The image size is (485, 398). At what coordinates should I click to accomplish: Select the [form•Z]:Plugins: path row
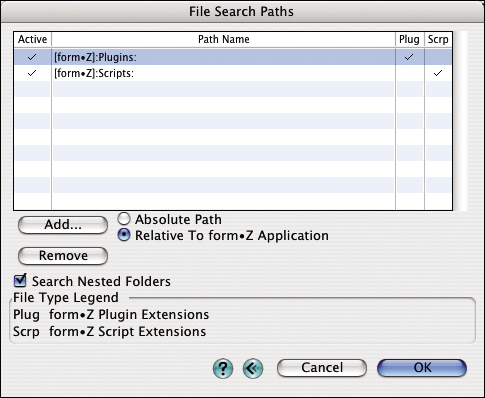point(233,57)
